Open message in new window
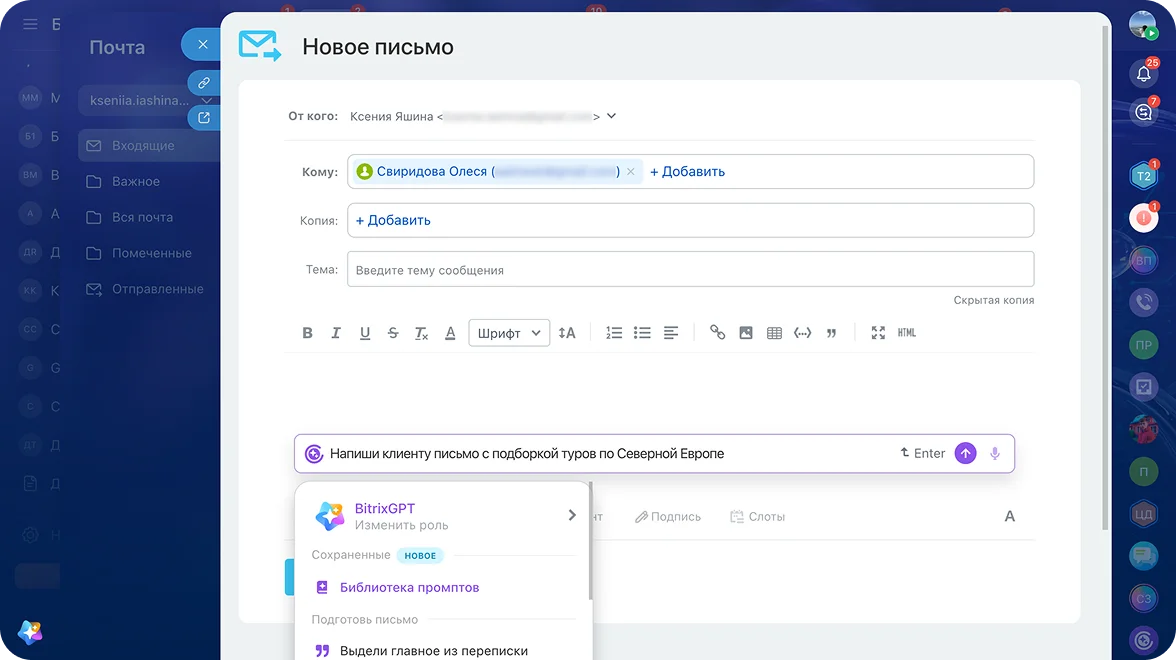Viewport: 1176px width, 660px height. pyautogui.click(x=203, y=118)
